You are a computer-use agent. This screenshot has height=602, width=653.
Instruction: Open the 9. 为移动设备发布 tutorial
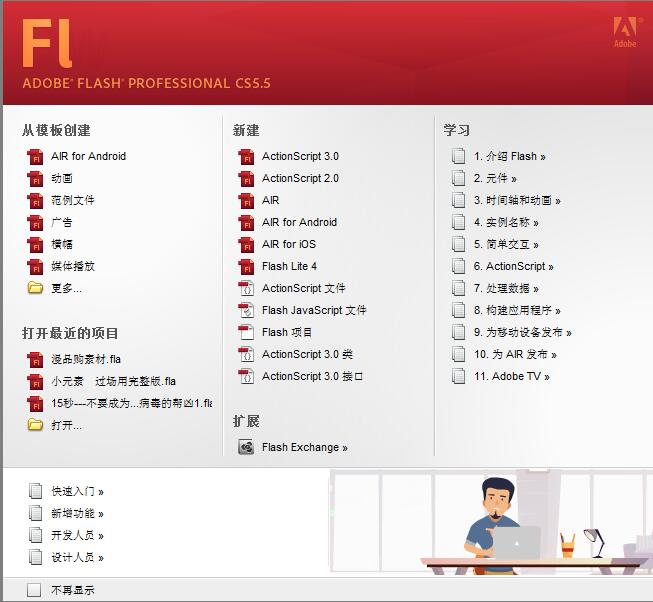click(523, 333)
